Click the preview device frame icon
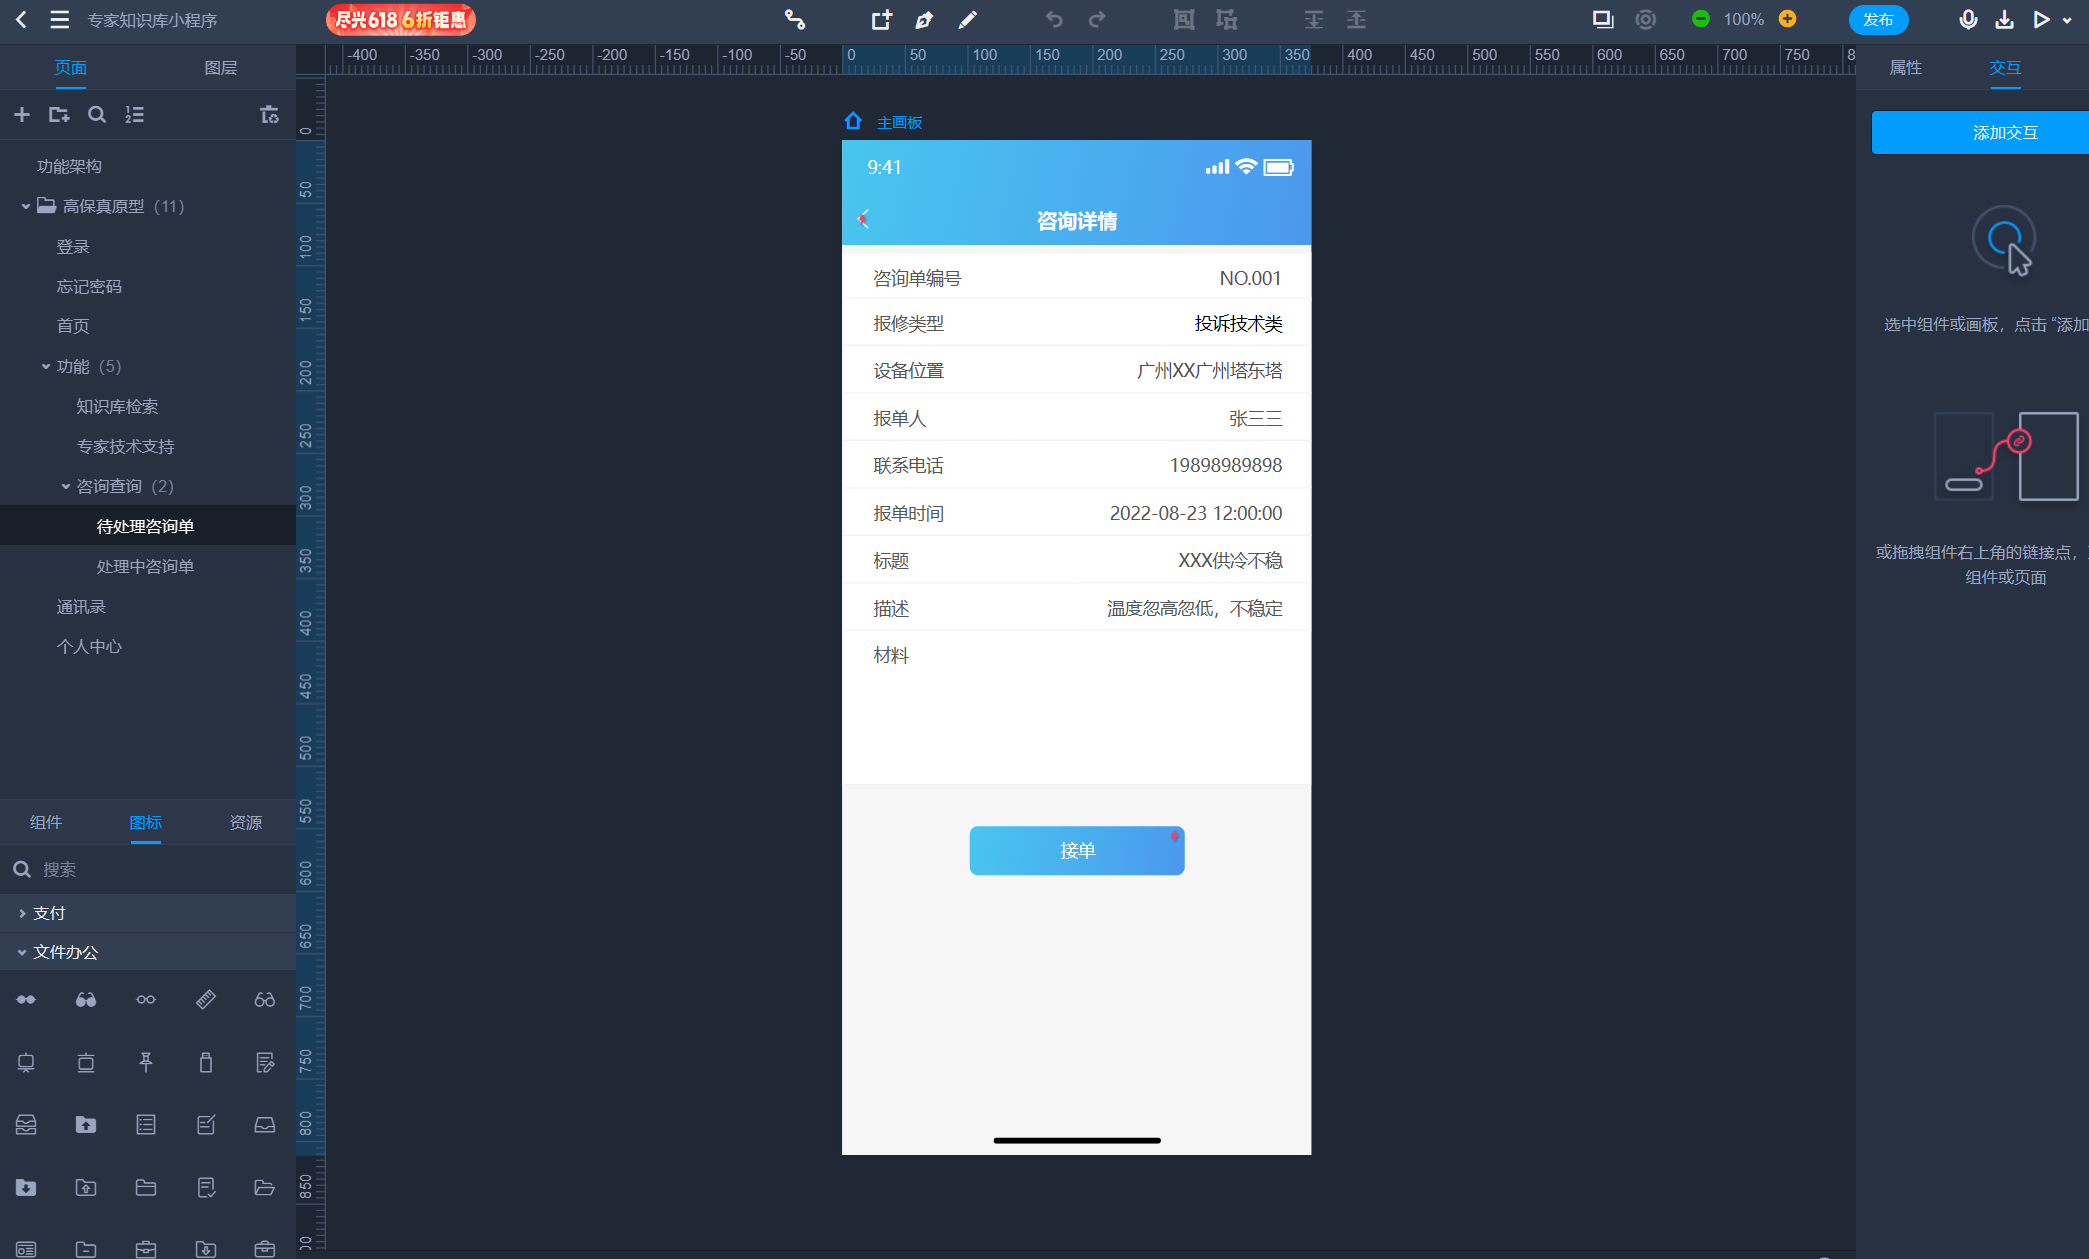The width and height of the screenshot is (2089, 1259). coord(1603,19)
